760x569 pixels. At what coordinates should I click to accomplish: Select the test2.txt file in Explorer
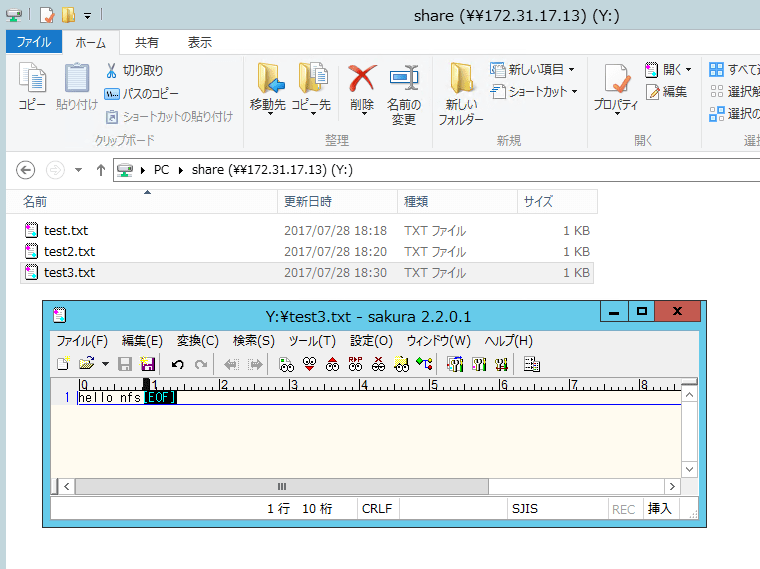[306, 252]
